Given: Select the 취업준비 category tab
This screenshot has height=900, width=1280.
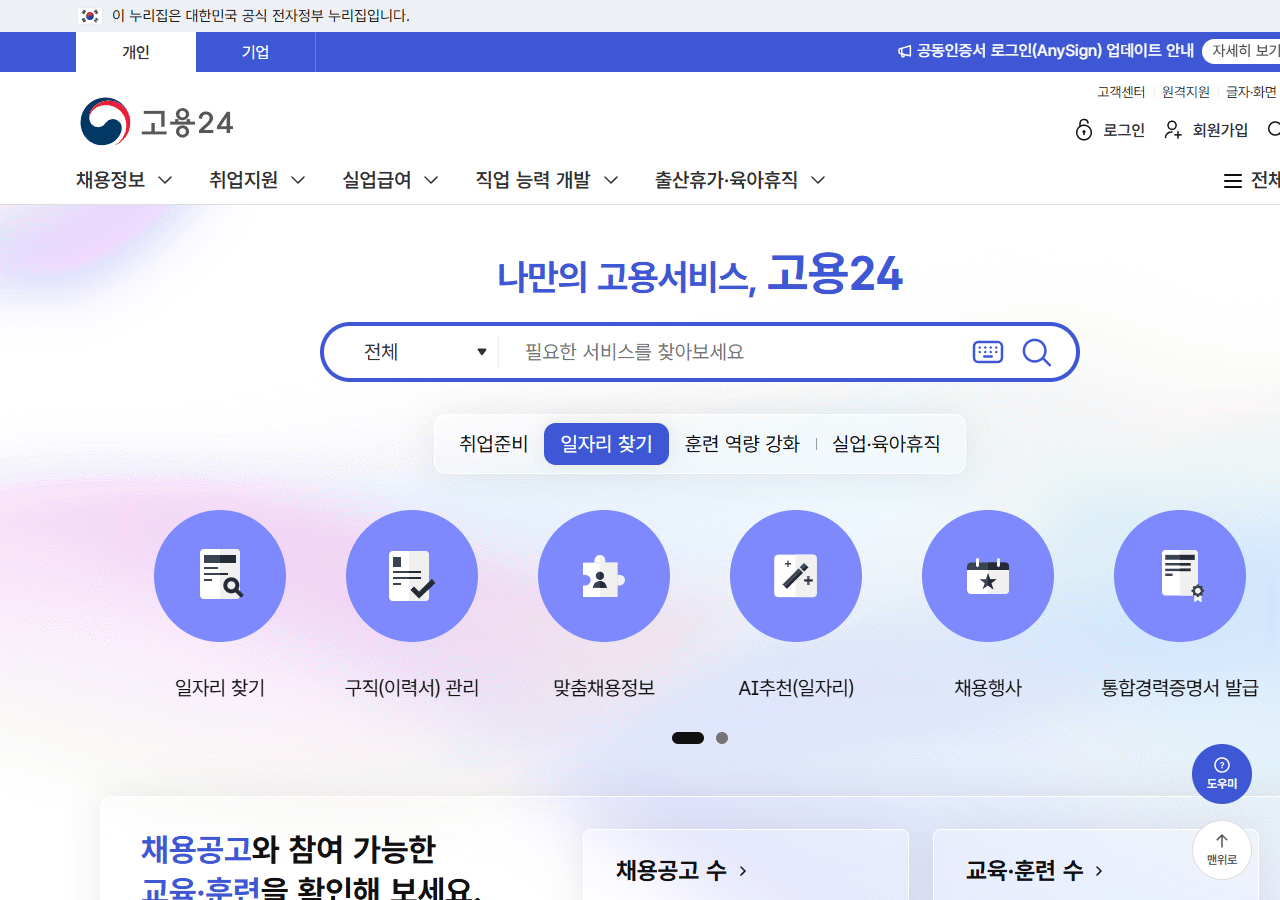Looking at the screenshot, I should (x=494, y=444).
